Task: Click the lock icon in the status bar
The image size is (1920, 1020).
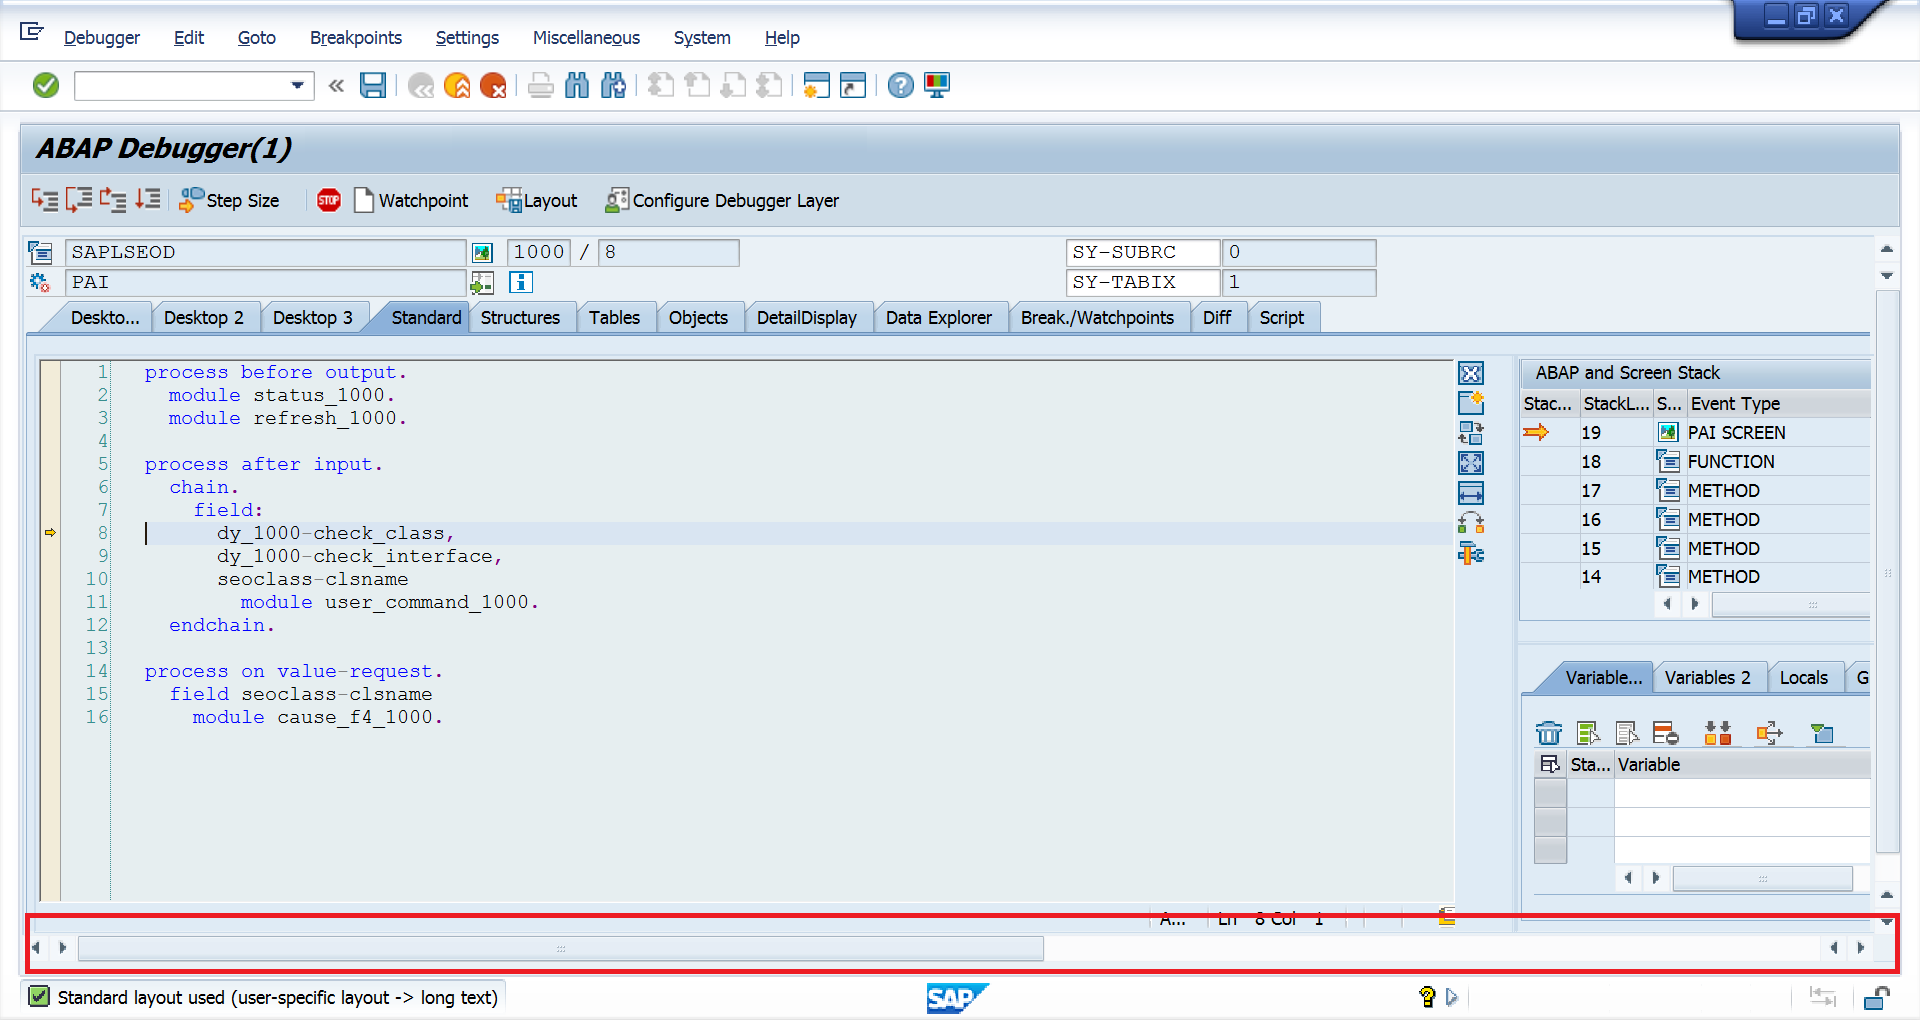Action: pyautogui.click(x=1876, y=997)
